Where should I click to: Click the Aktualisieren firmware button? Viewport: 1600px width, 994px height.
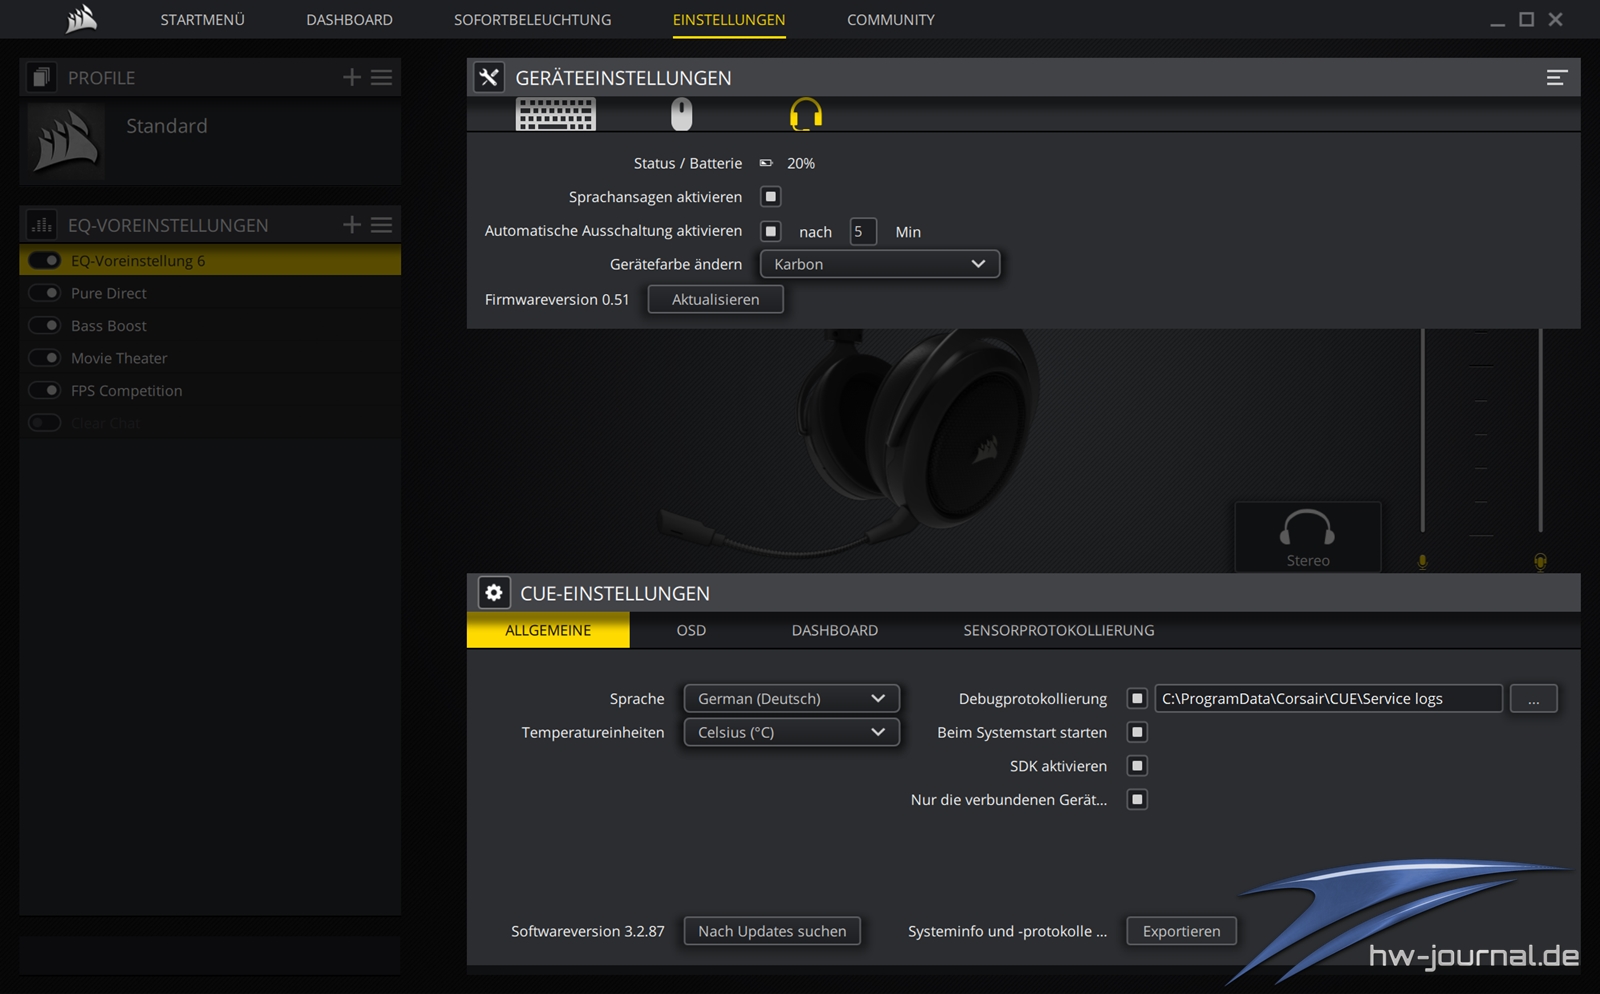tap(715, 299)
